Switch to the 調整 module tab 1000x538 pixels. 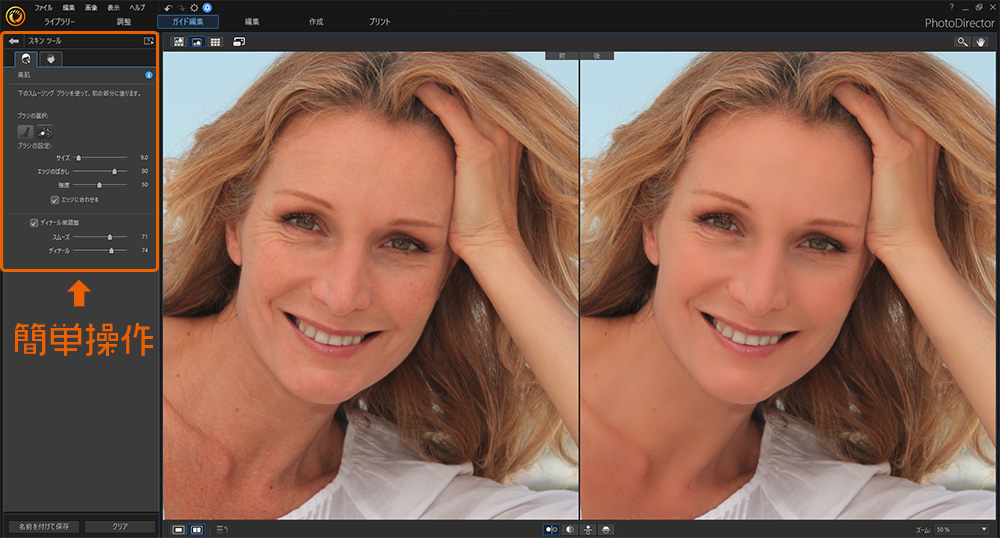click(124, 22)
